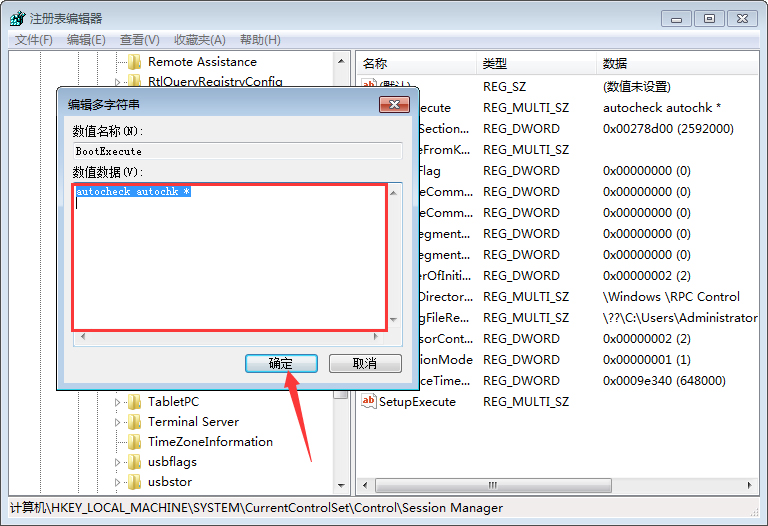Close the 编辑多字符串 dialog
Image resolution: width=768 pixels, height=526 pixels.
(391, 104)
